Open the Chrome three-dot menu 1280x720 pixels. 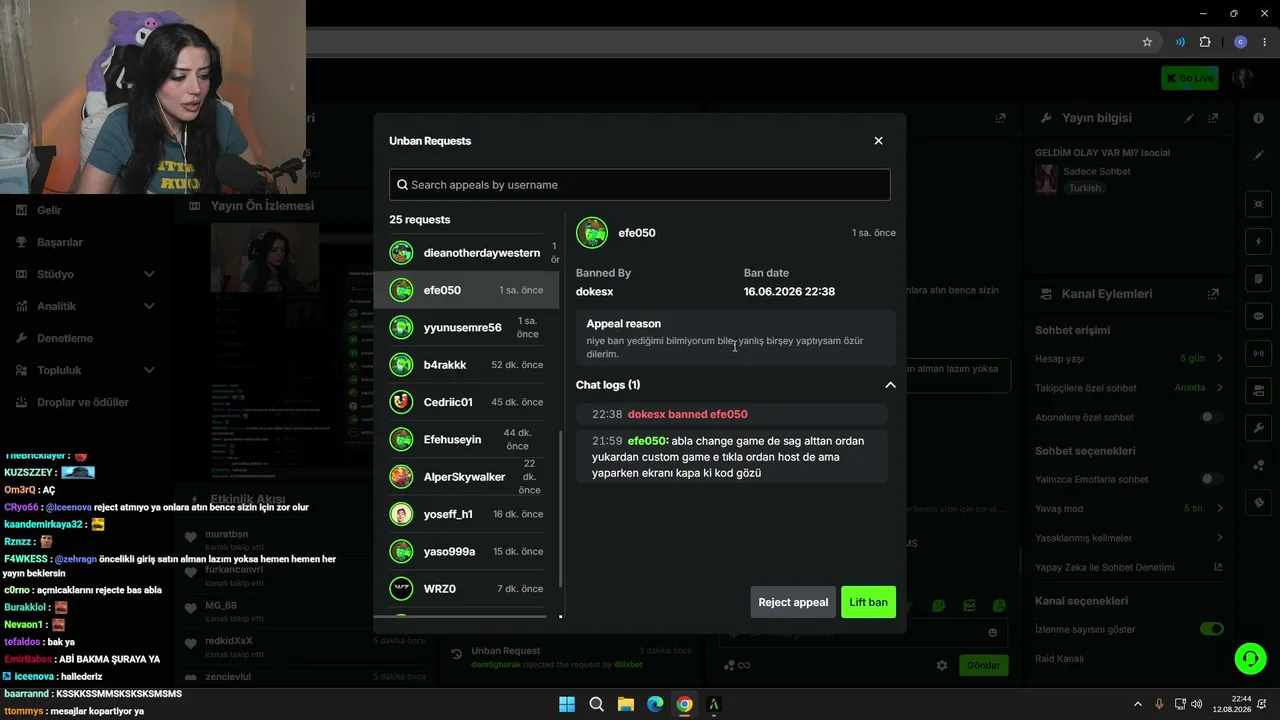(1264, 42)
